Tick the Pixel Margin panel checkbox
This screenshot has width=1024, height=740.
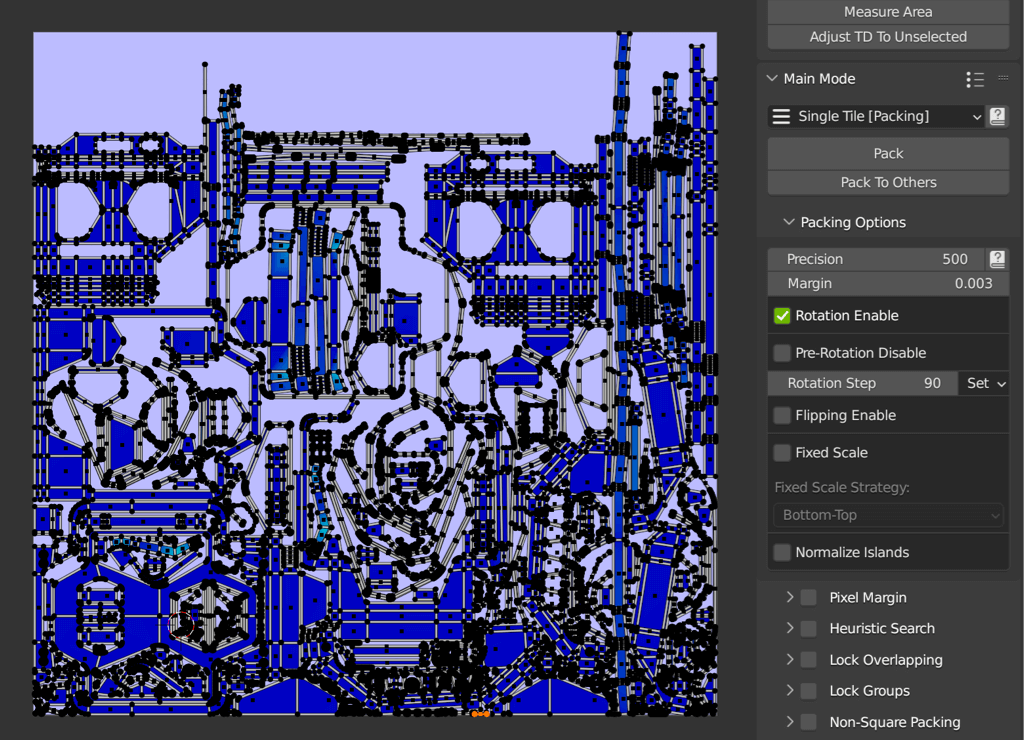pyautogui.click(x=808, y=598)
